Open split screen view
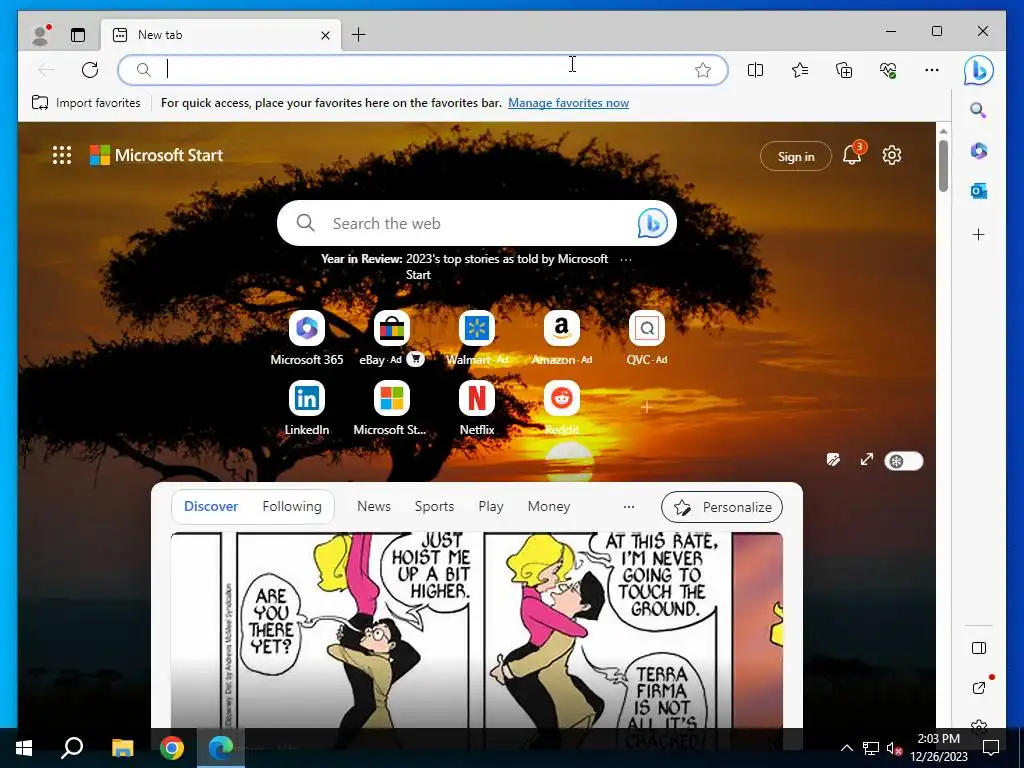 (755, 70)
